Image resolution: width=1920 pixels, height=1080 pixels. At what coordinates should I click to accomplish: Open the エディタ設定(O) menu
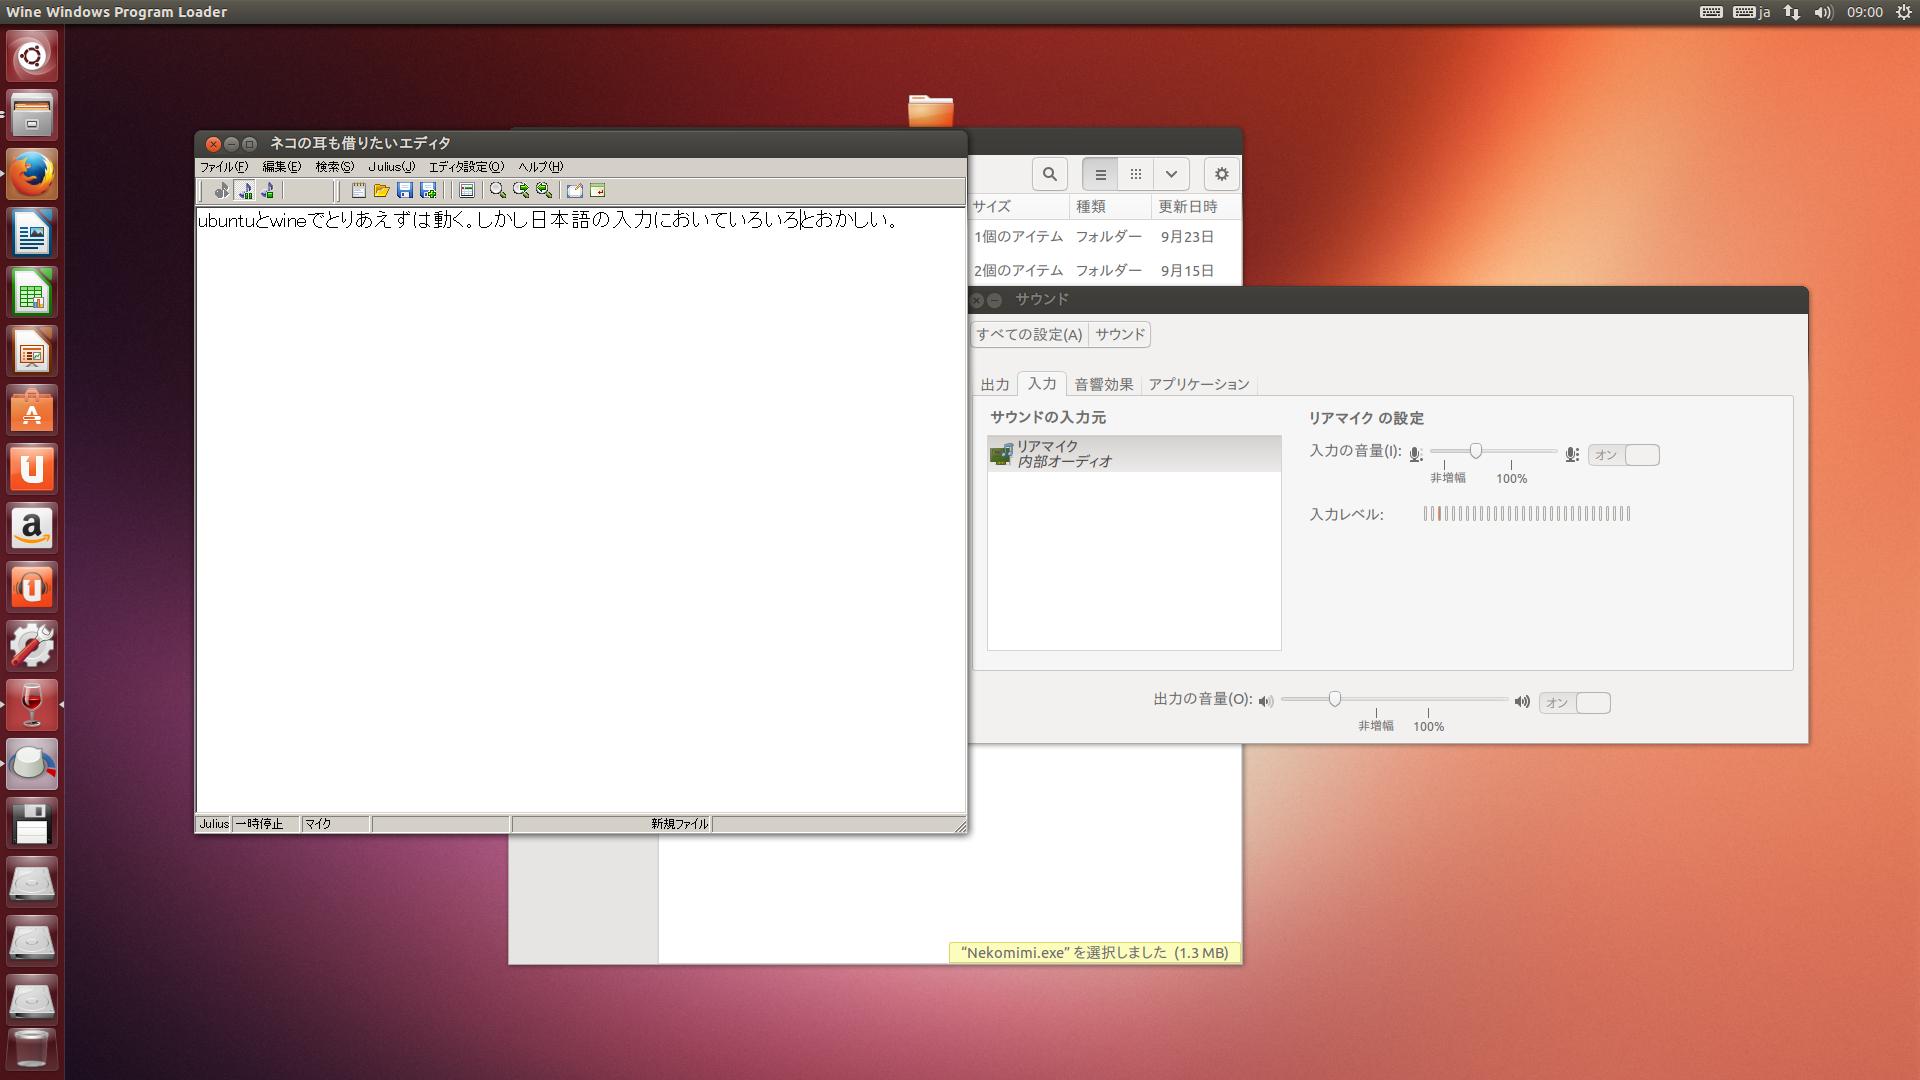tap(466, 167)
